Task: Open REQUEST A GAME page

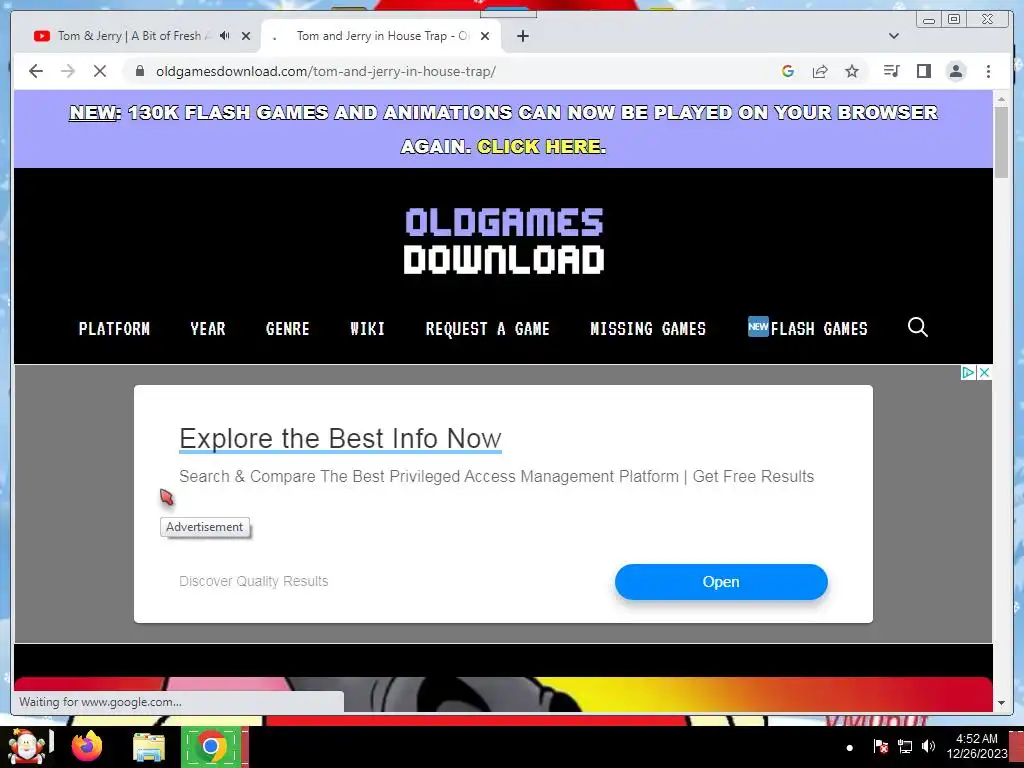Action: [x=487, y=328]
